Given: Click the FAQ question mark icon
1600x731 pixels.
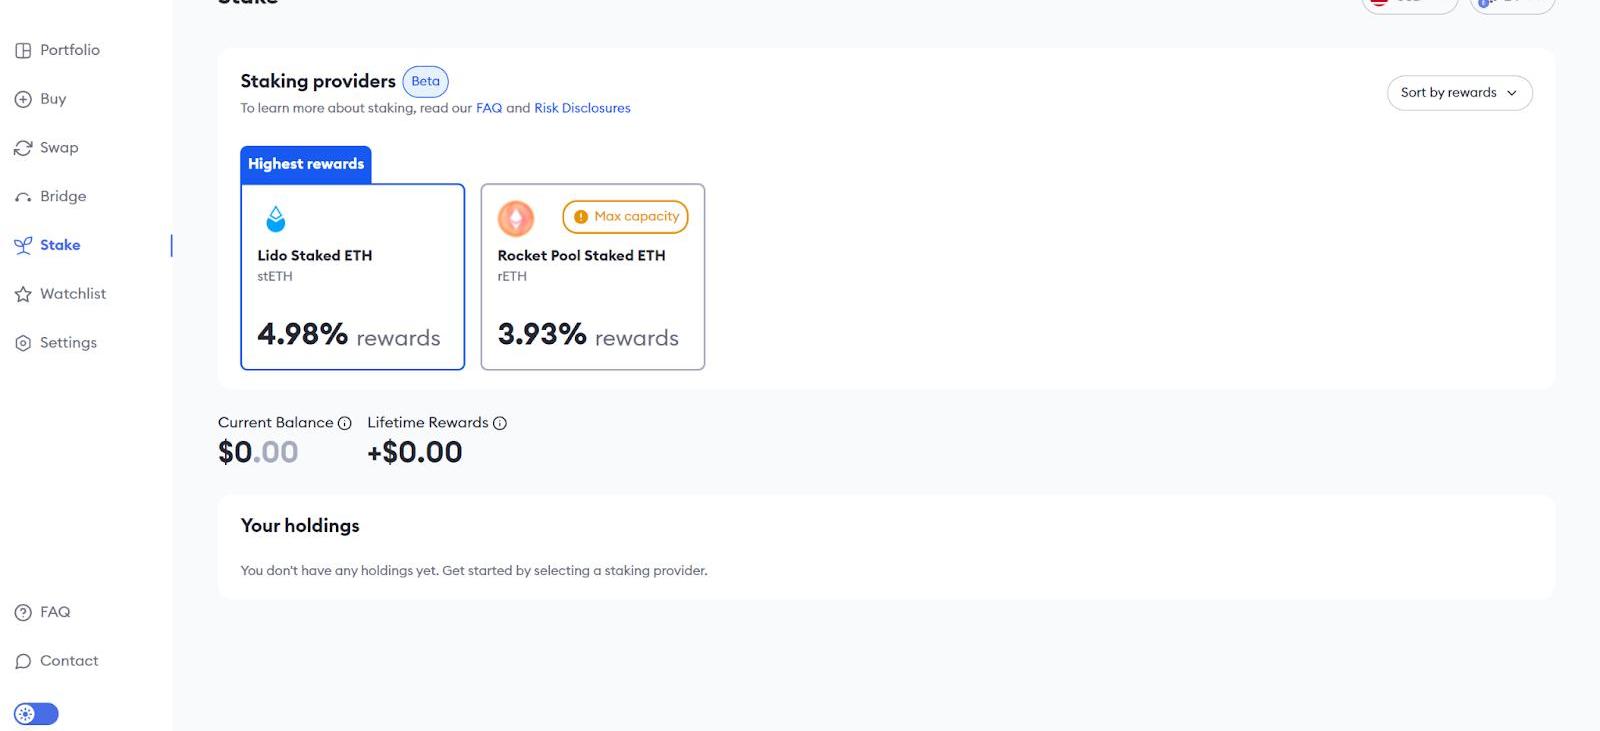Looking at the screenshot, I should [23, 612].
